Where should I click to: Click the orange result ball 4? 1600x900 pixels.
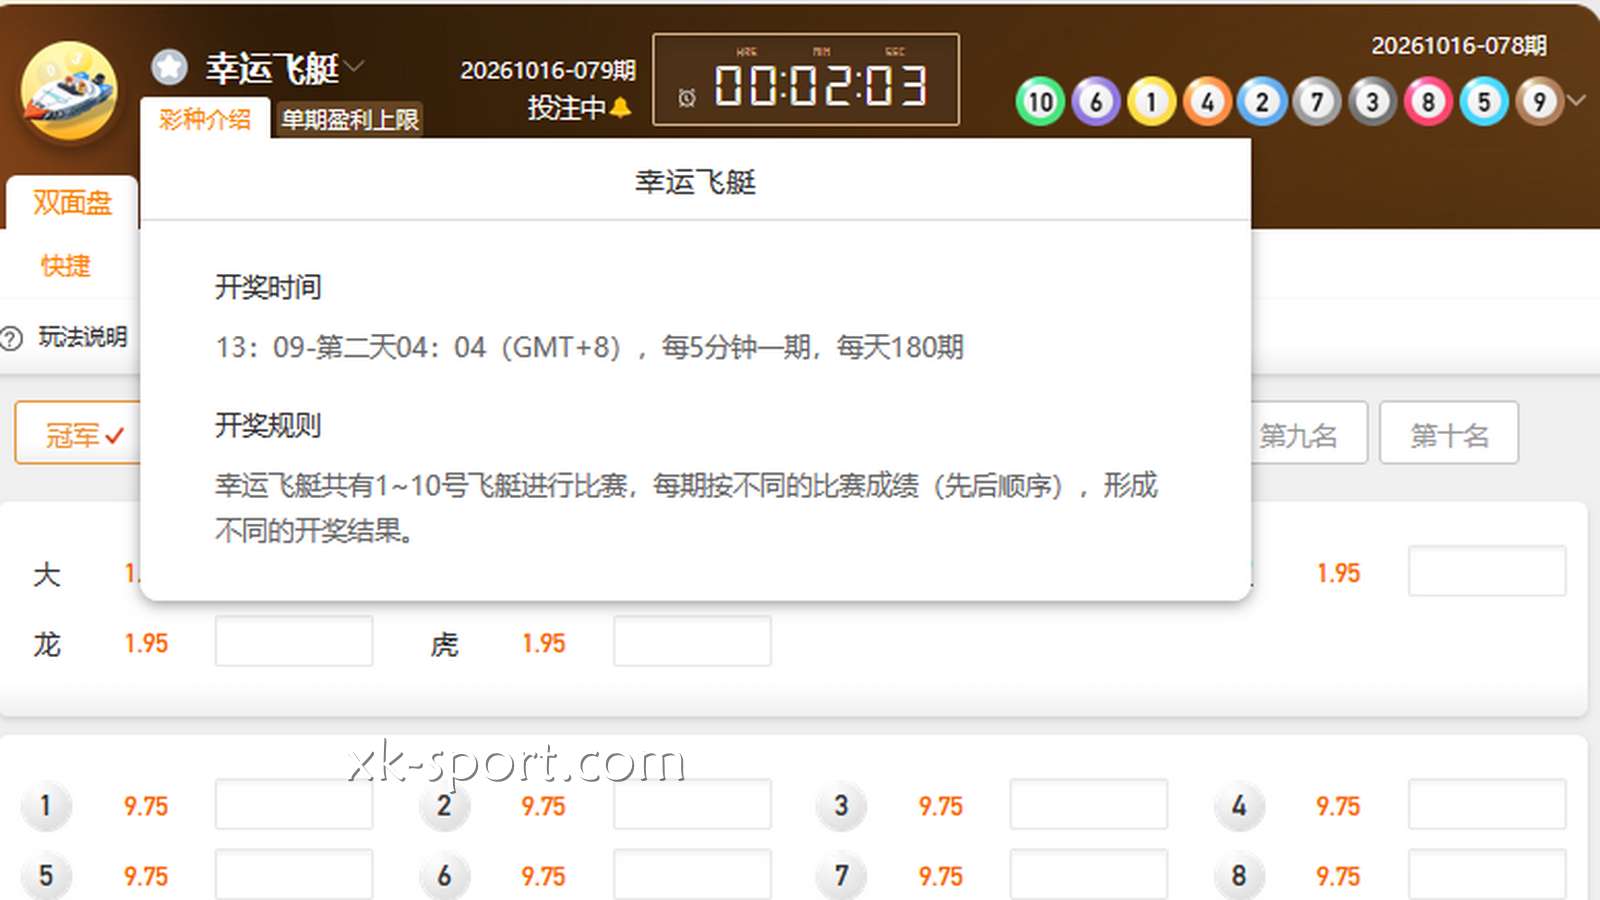[x=1207, y=101]
